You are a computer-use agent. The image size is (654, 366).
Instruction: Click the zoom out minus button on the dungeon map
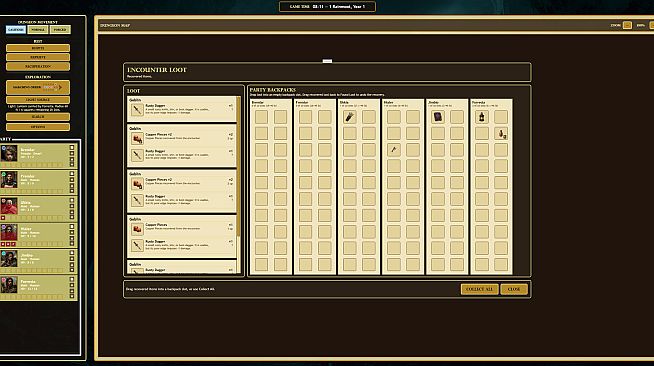pyautogui.click(x=627, y=25)
